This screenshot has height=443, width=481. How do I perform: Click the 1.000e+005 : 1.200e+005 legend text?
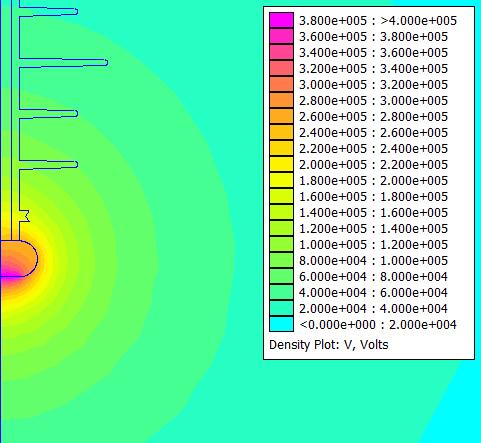pyautogui.click(x=373, y=245)
